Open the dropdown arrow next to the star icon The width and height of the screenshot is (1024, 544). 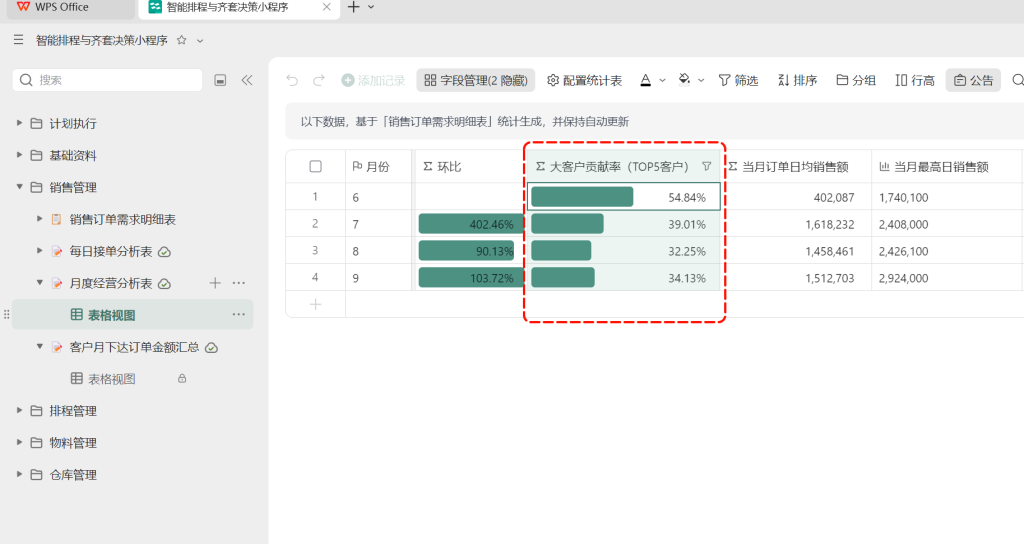coord(200,41)
